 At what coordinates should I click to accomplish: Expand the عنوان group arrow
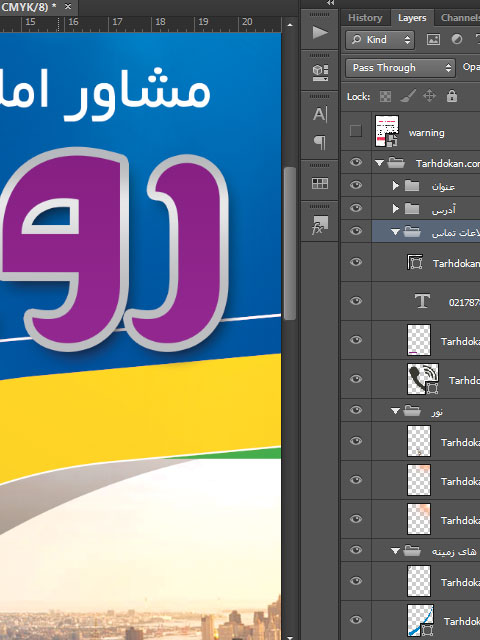395,186
